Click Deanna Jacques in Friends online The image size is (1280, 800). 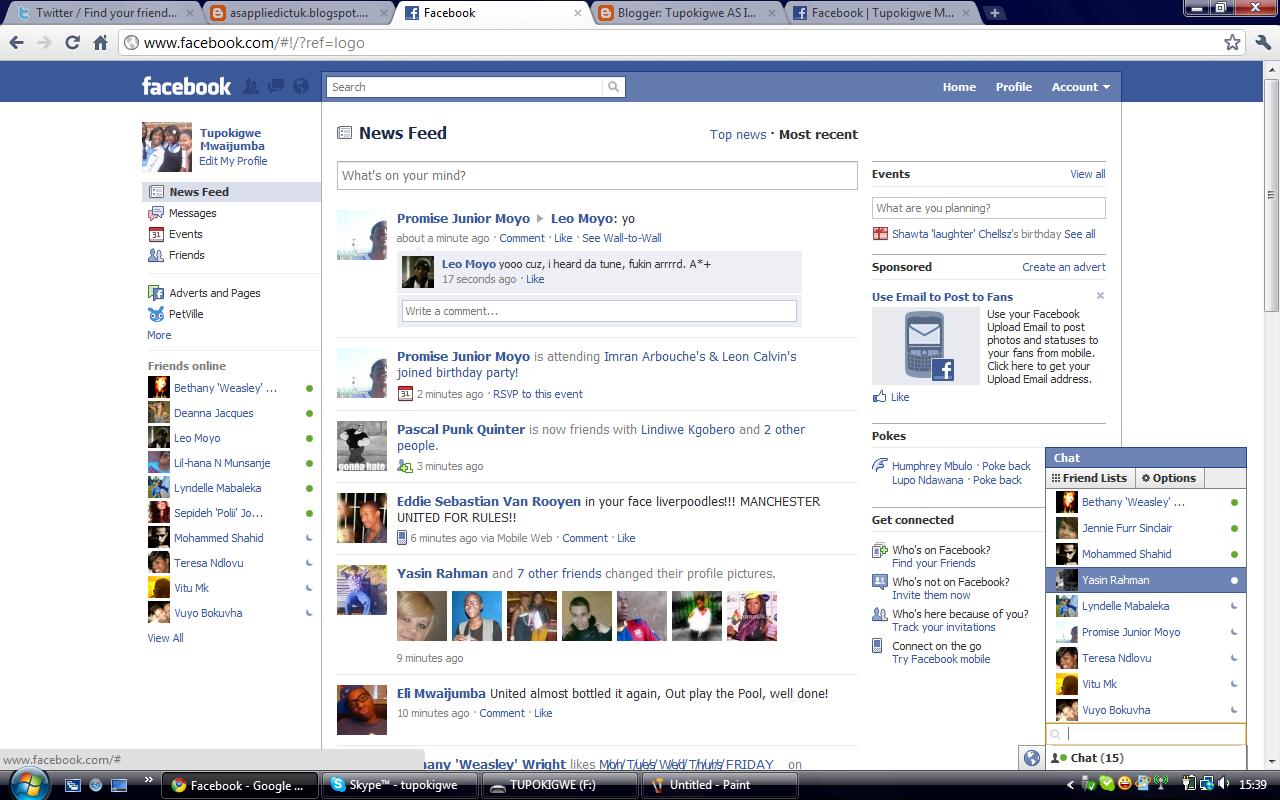tap(231, 413)
